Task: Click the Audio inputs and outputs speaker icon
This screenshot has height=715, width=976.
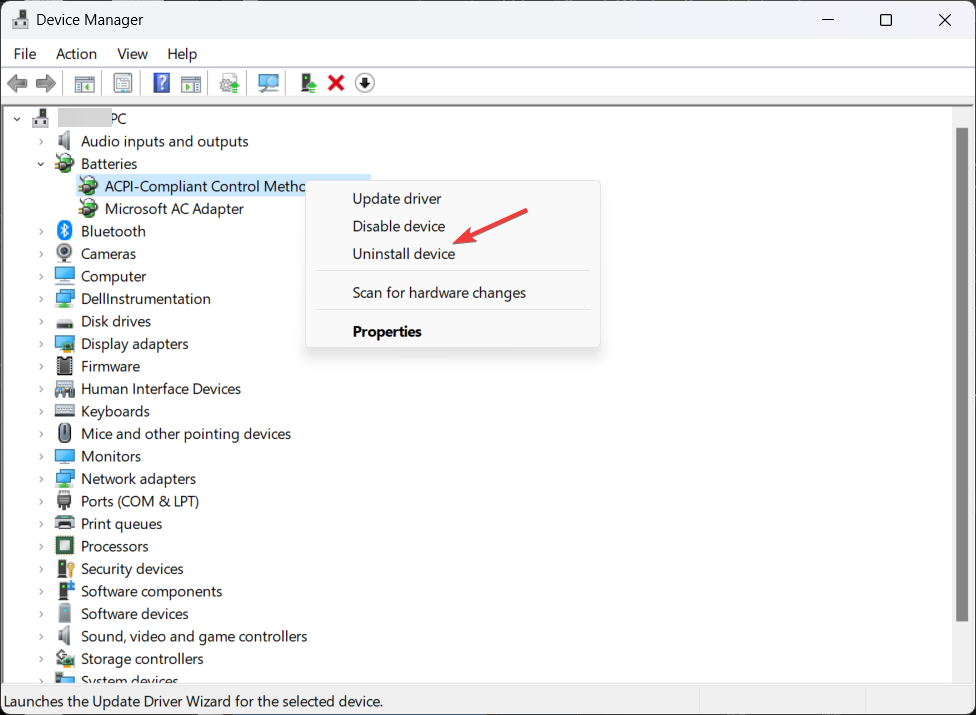Action: [64, 141]
